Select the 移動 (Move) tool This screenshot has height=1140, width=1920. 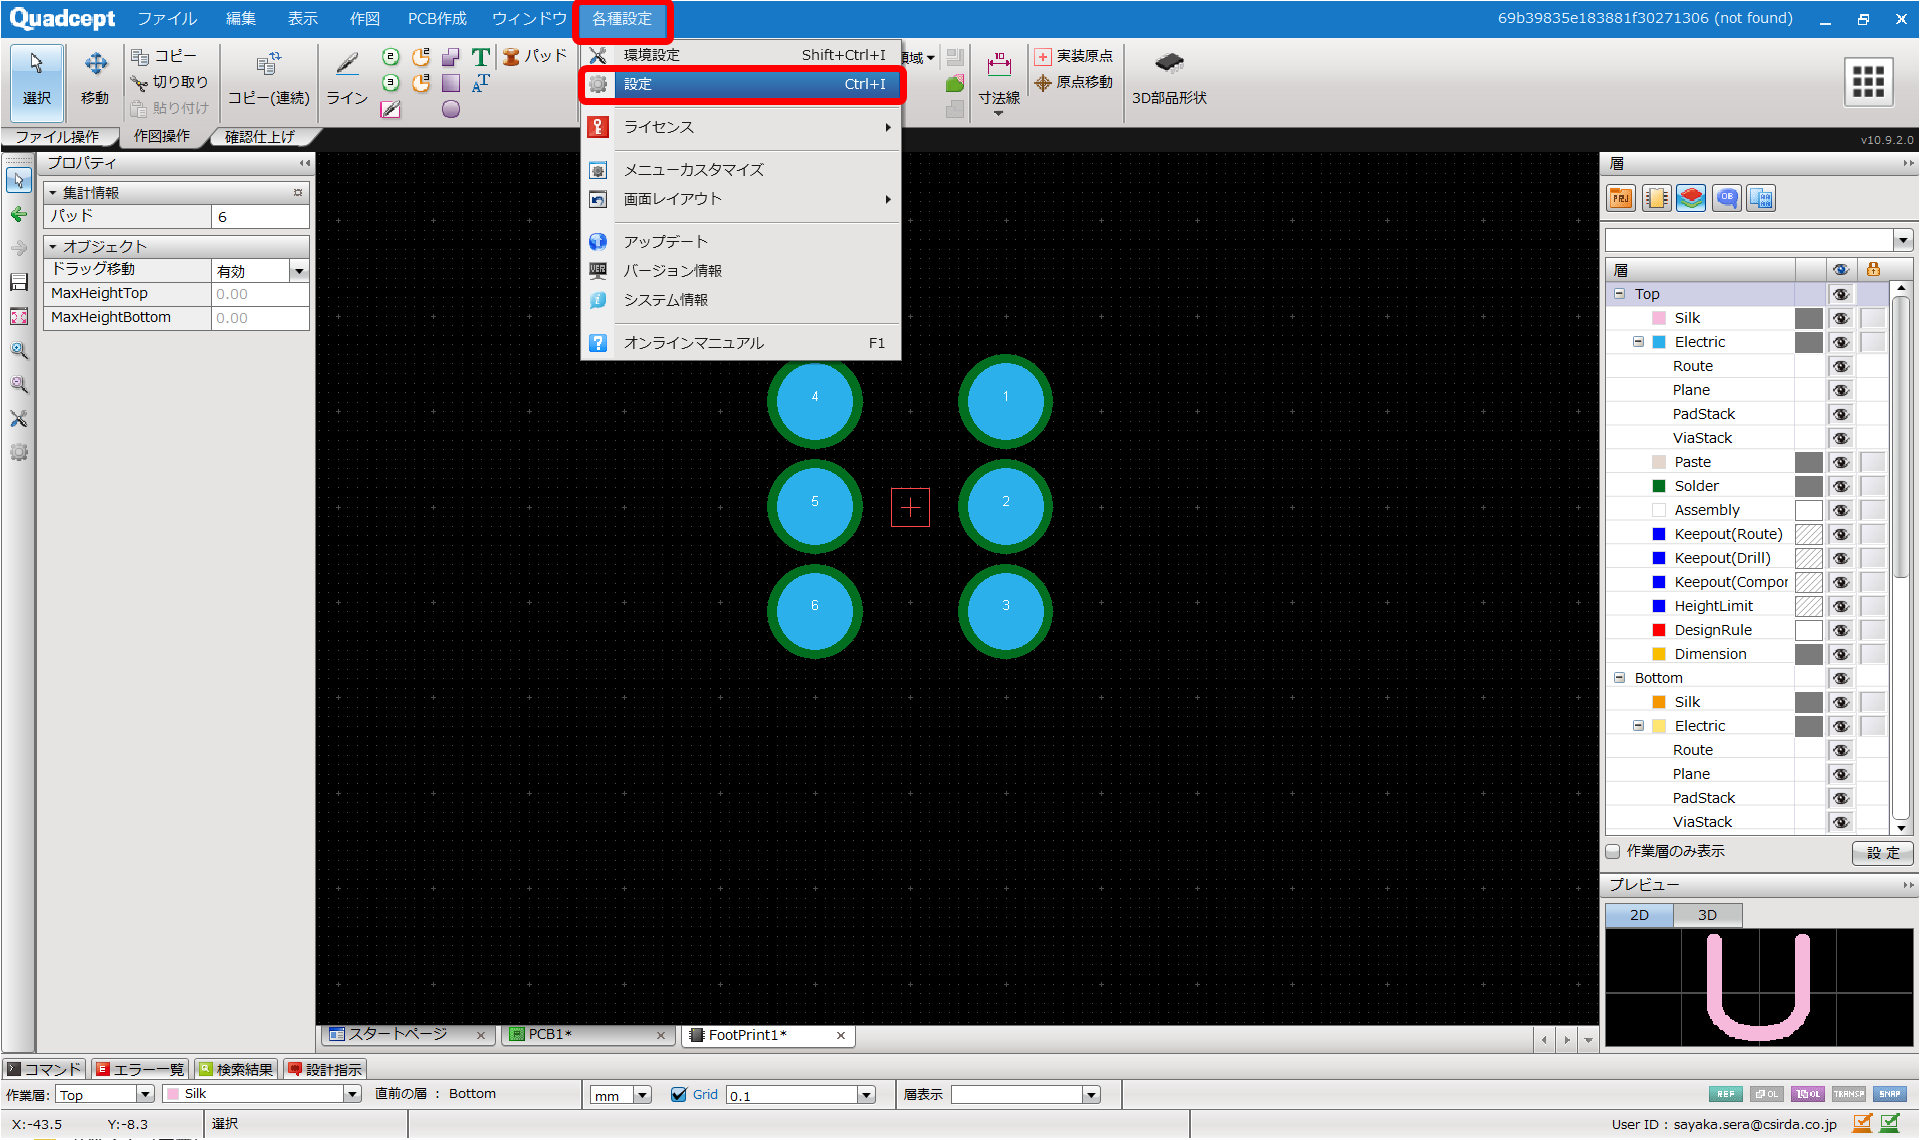[95, 78]
